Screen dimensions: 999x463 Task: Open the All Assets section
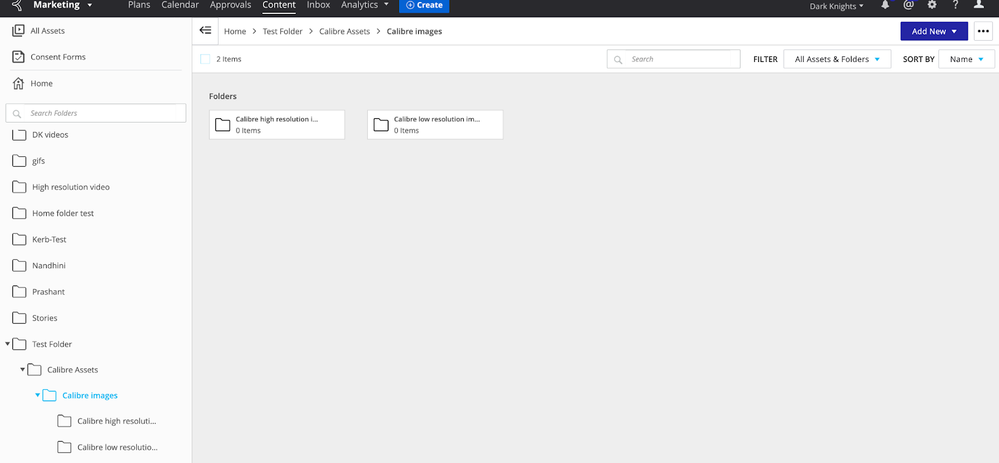47,31
